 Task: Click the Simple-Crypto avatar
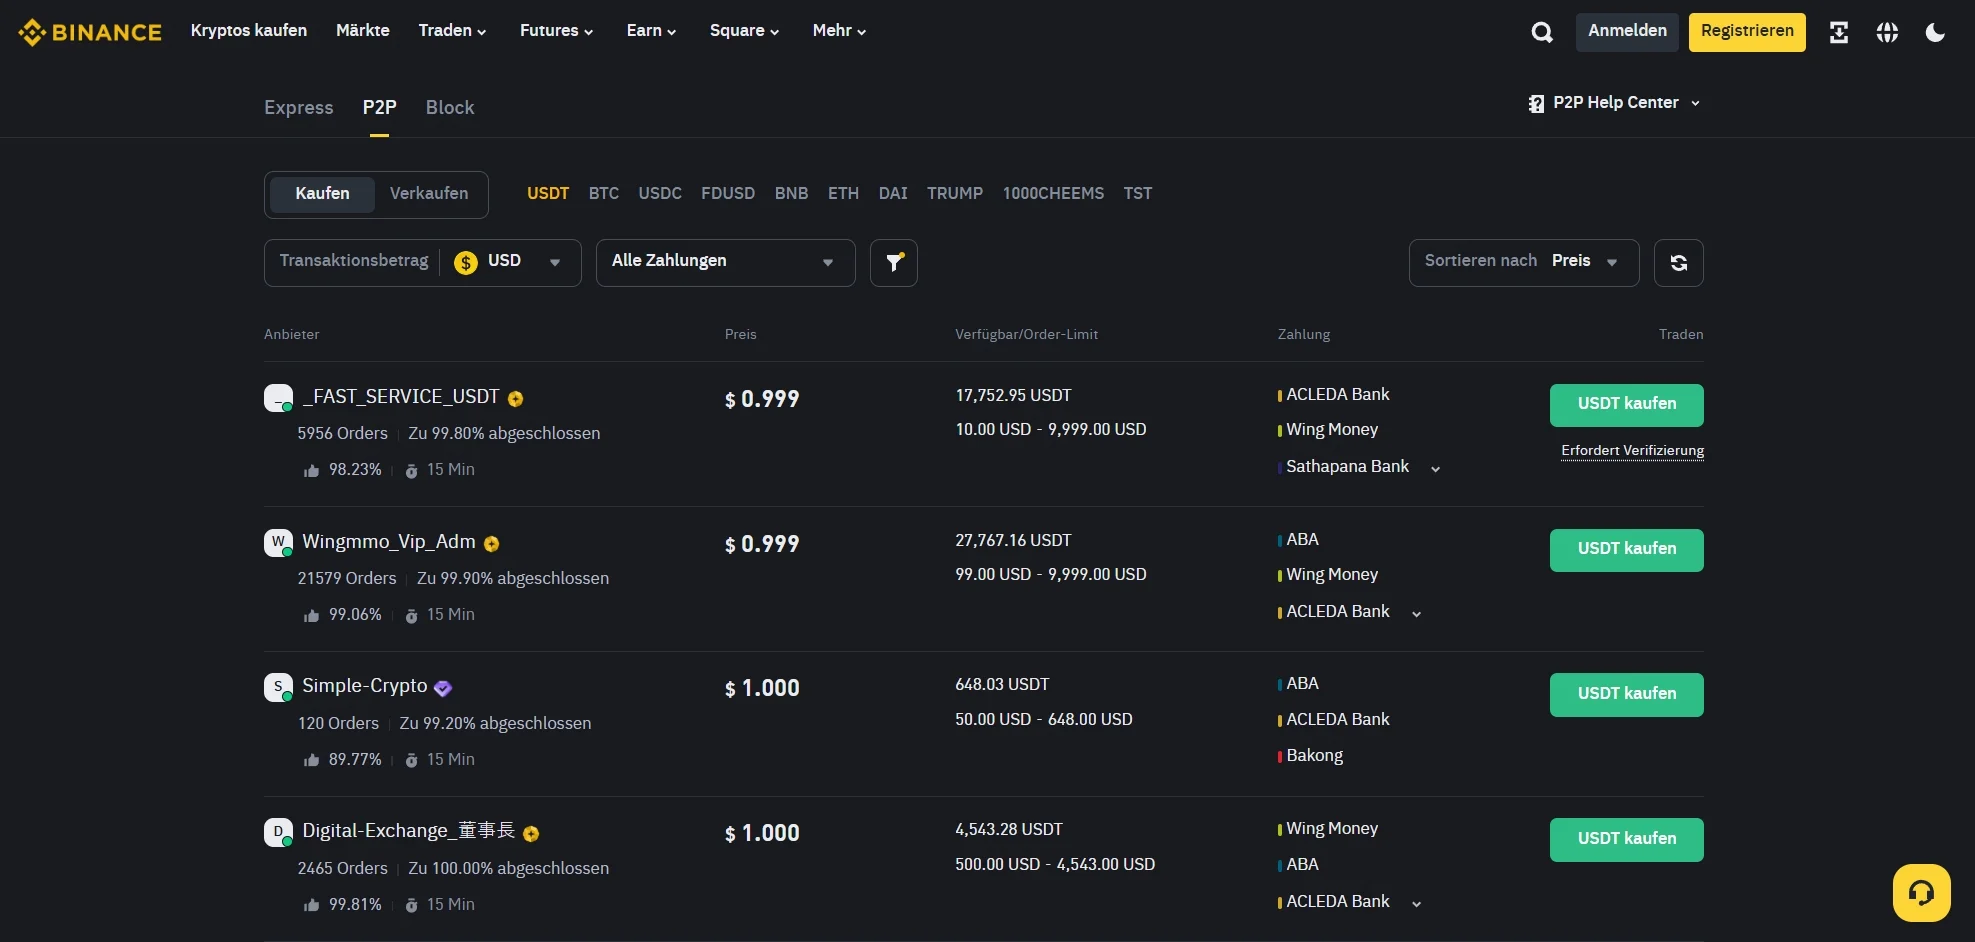tap(278, 687)
